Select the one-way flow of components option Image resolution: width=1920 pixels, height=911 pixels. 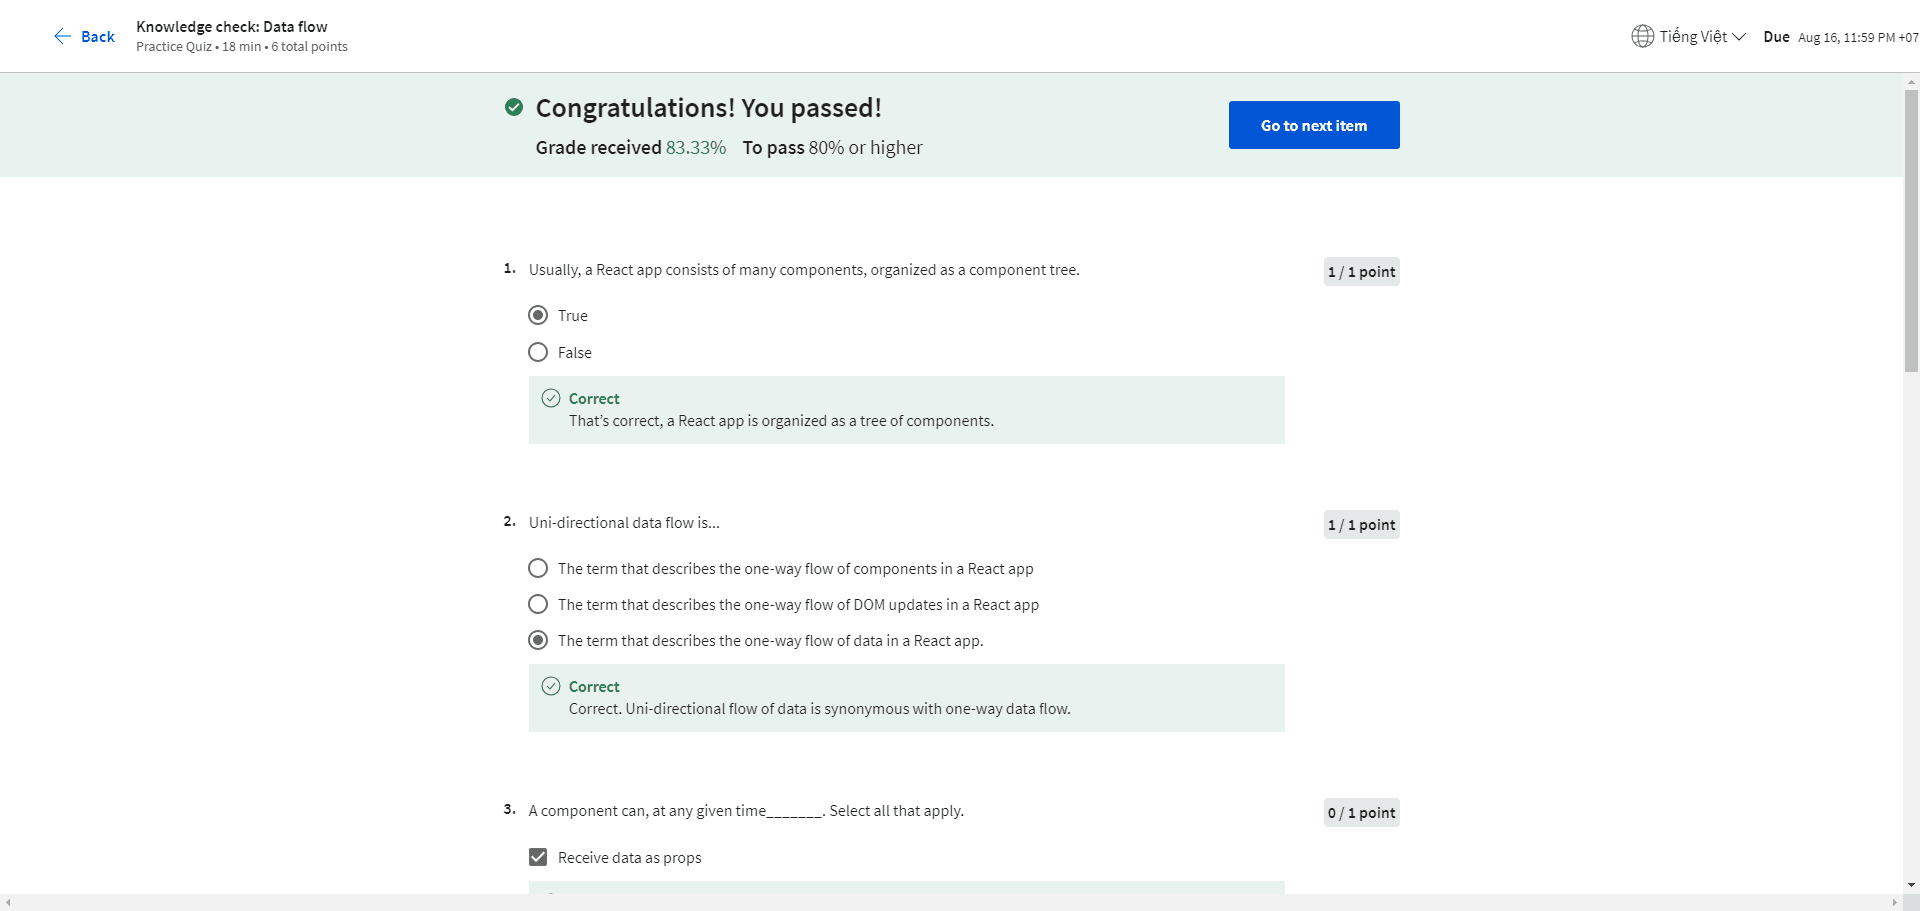pyautogui.click(x=538, y=569)
